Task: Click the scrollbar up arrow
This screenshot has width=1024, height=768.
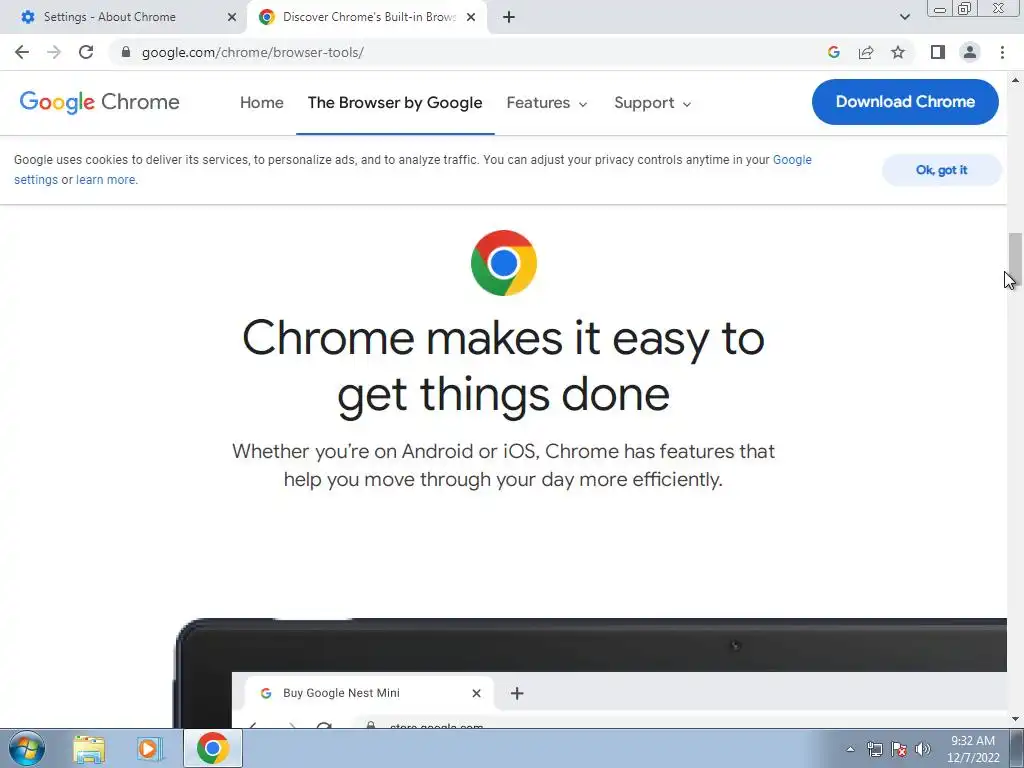Action: (1015, 80)
